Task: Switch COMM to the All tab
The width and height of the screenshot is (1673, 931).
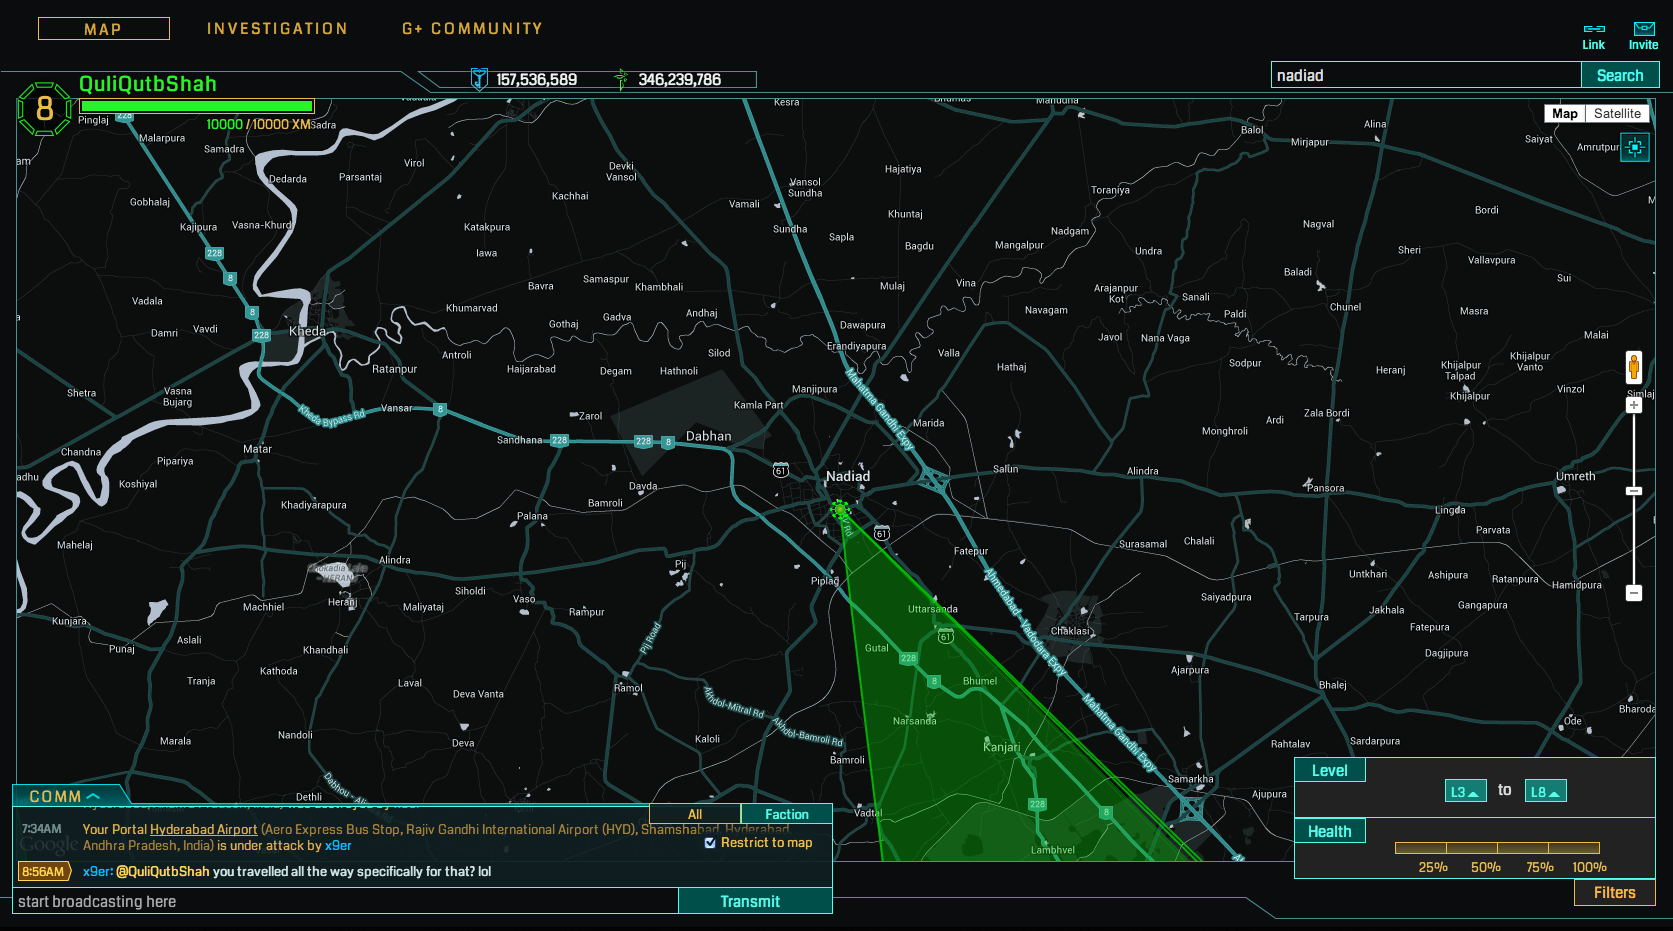Action: pyautogui.click(x=695, y=814)
